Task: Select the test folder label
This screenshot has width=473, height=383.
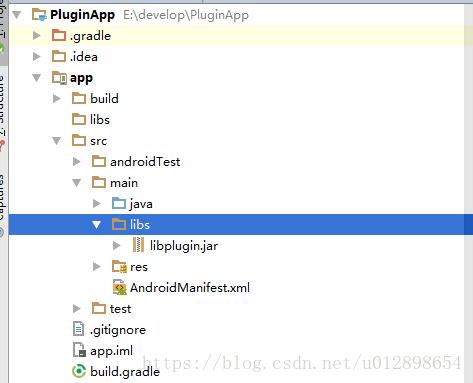Action: pyautogui.click(x=120, y=309)
